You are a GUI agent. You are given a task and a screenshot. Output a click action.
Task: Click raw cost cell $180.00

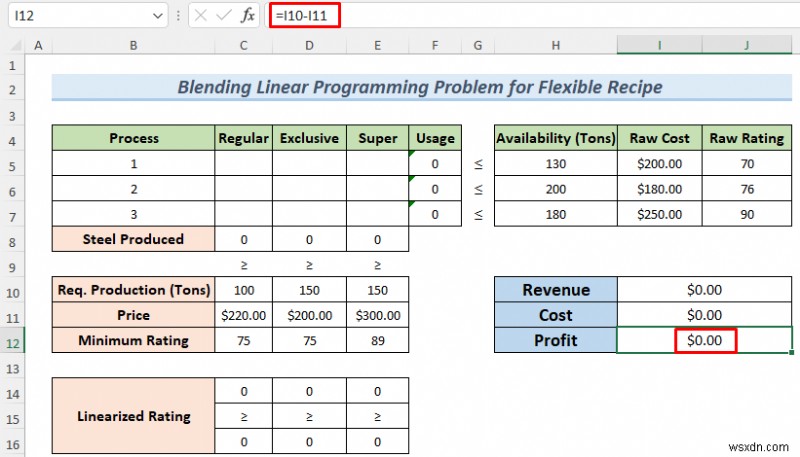[659, 189]
